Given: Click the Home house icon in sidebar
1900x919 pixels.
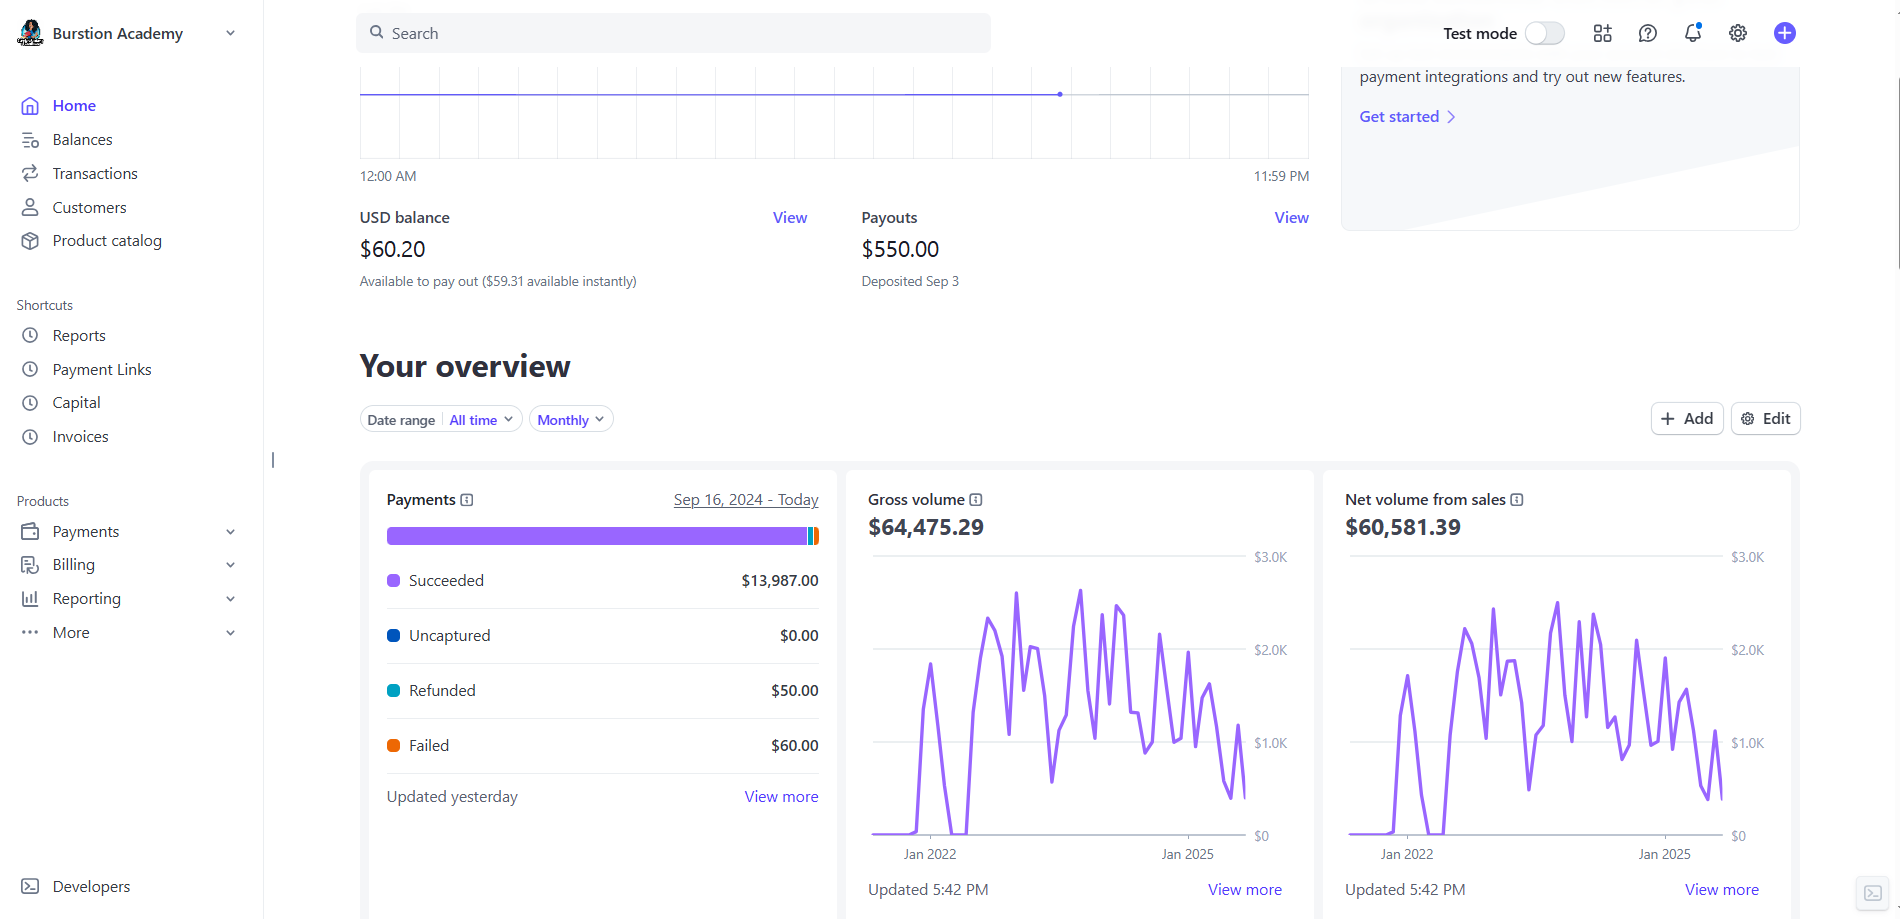Looking at the screenshot, I should (30, 106).
